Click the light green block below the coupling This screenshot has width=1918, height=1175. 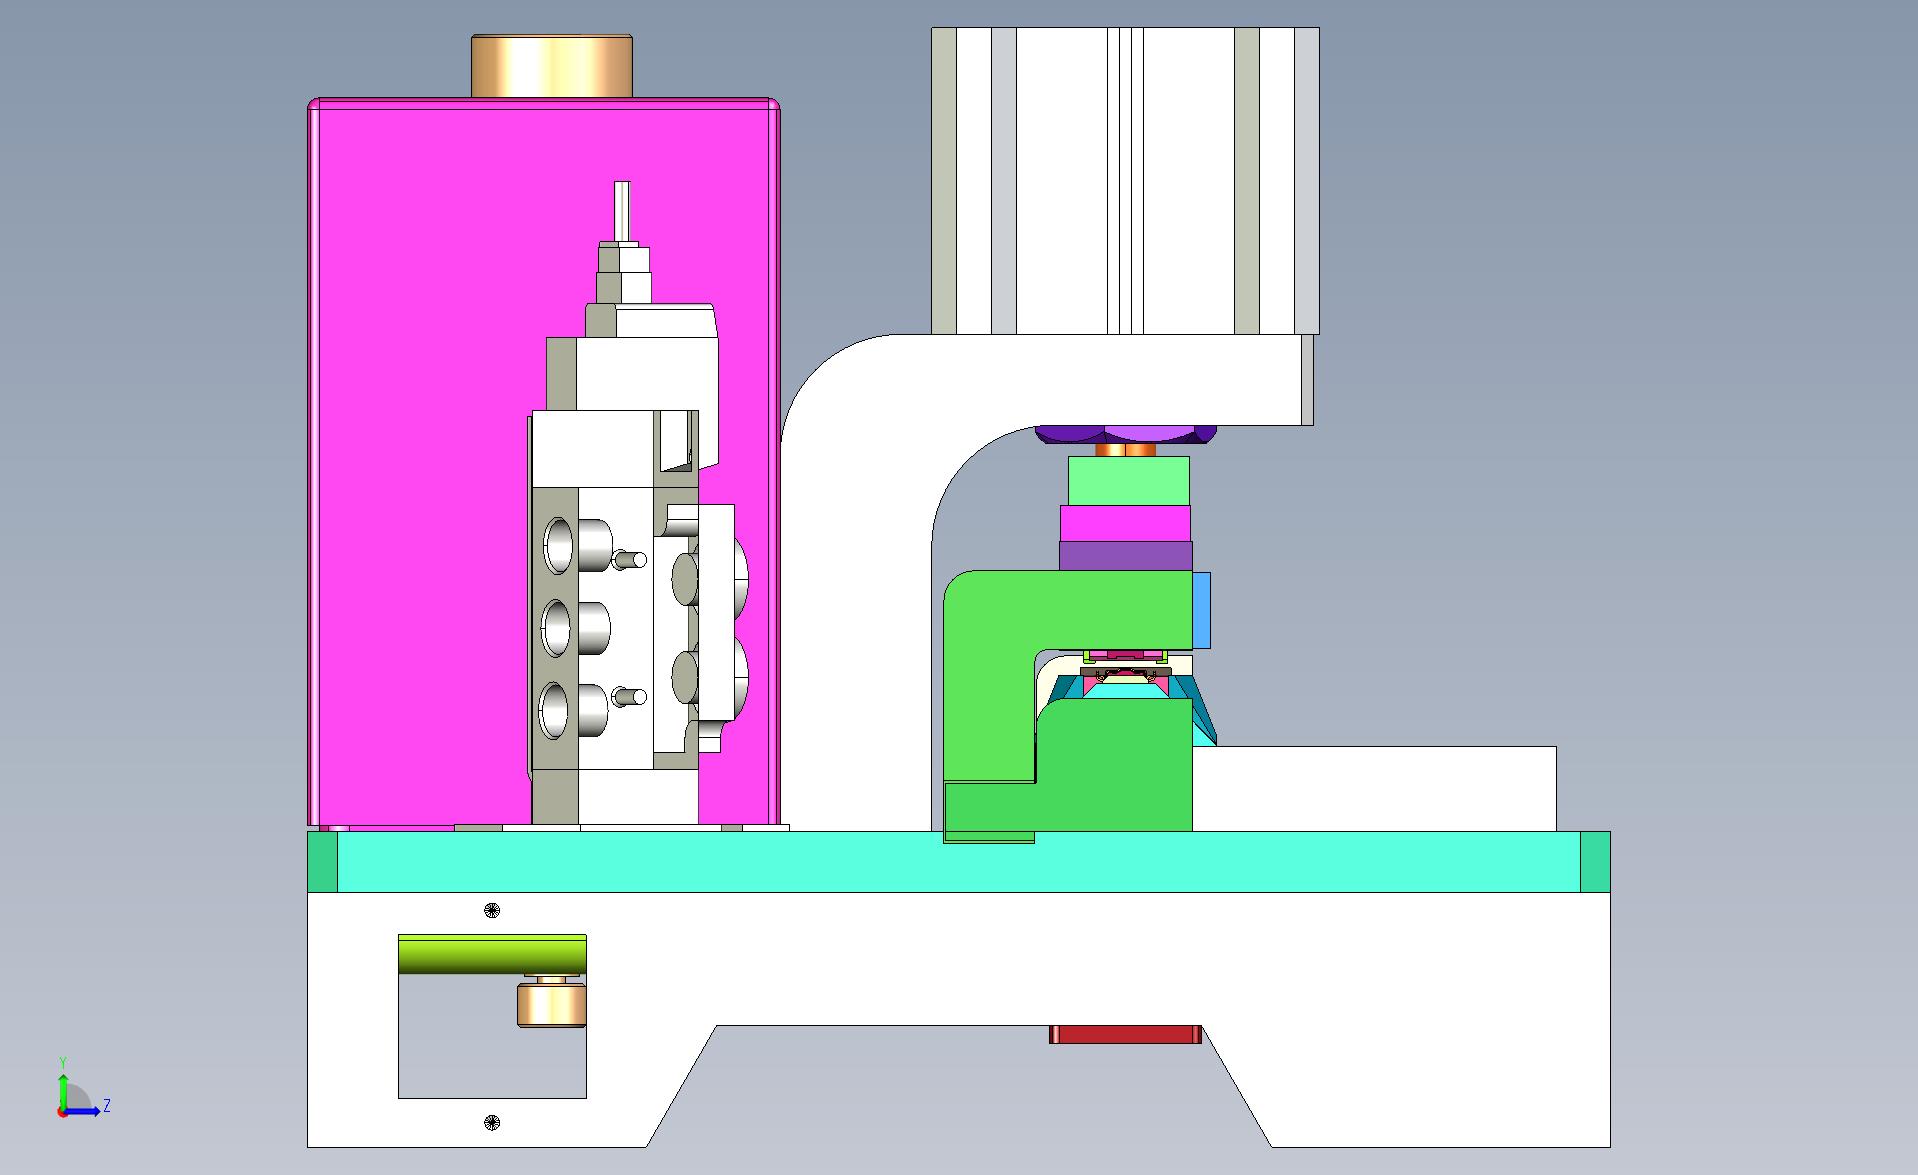tap(1128, 481)
